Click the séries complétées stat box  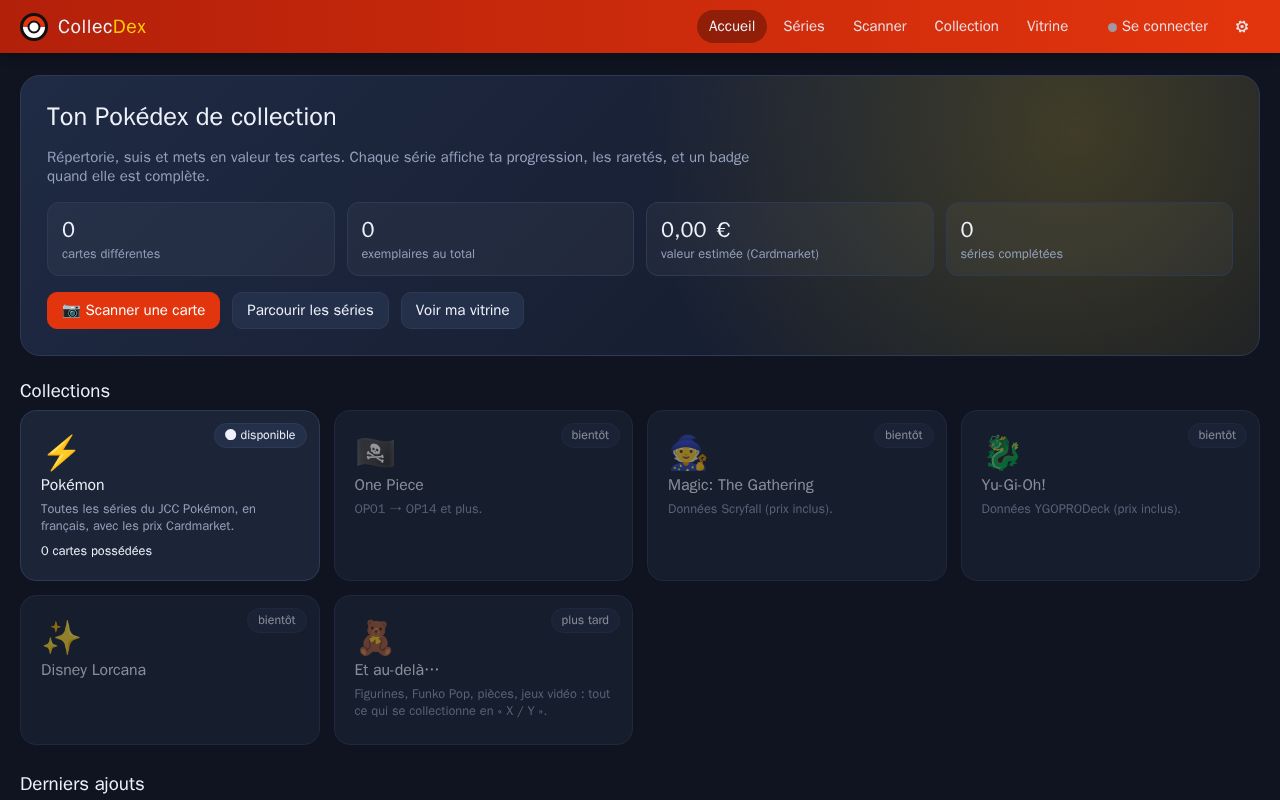coord(1089,239)
